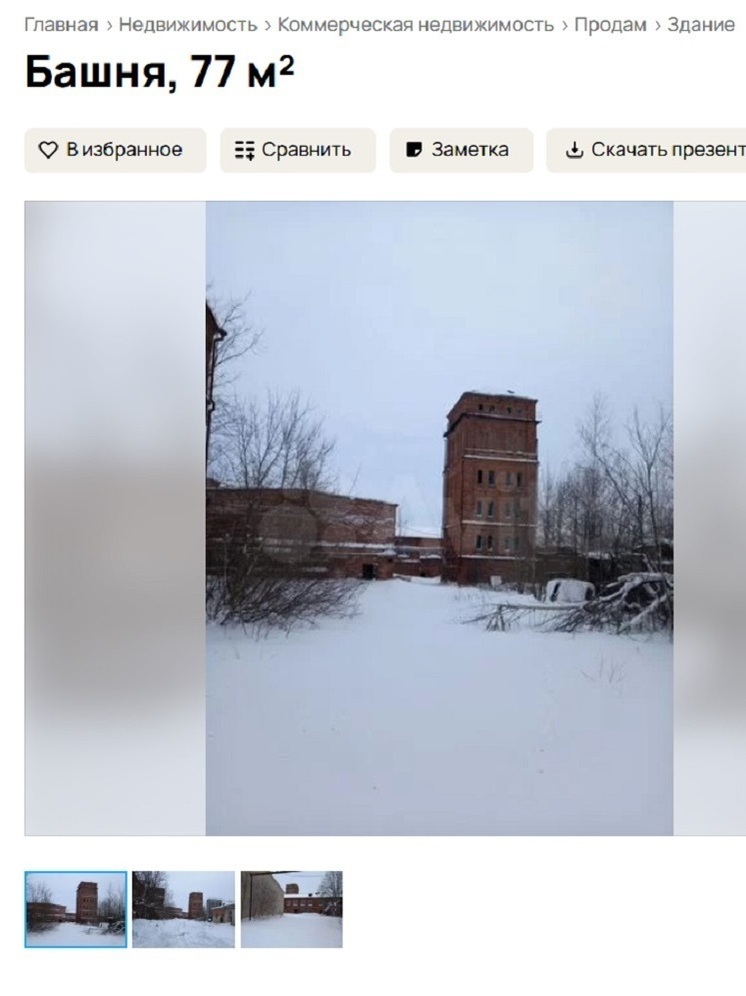Viewport: 746px width, 996px height.
Task: Click the note sticker icon
Action: click(x=414, y=150)
